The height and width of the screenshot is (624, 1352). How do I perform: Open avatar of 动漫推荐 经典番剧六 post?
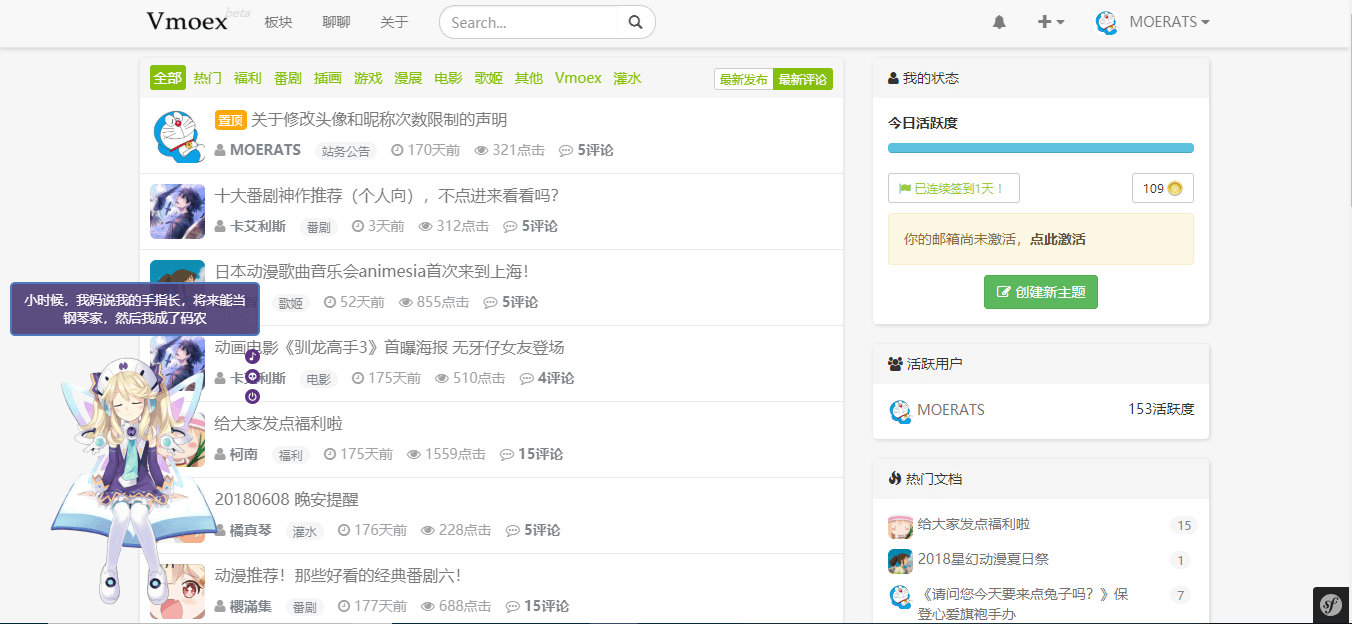point(178,592)
